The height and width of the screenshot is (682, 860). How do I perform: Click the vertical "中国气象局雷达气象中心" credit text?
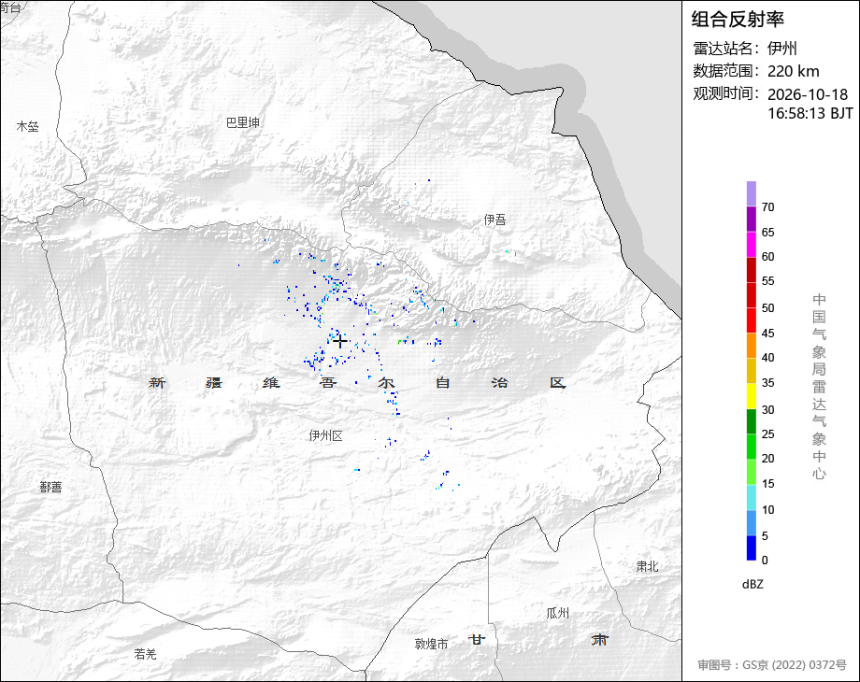click(x=819, y=386)
